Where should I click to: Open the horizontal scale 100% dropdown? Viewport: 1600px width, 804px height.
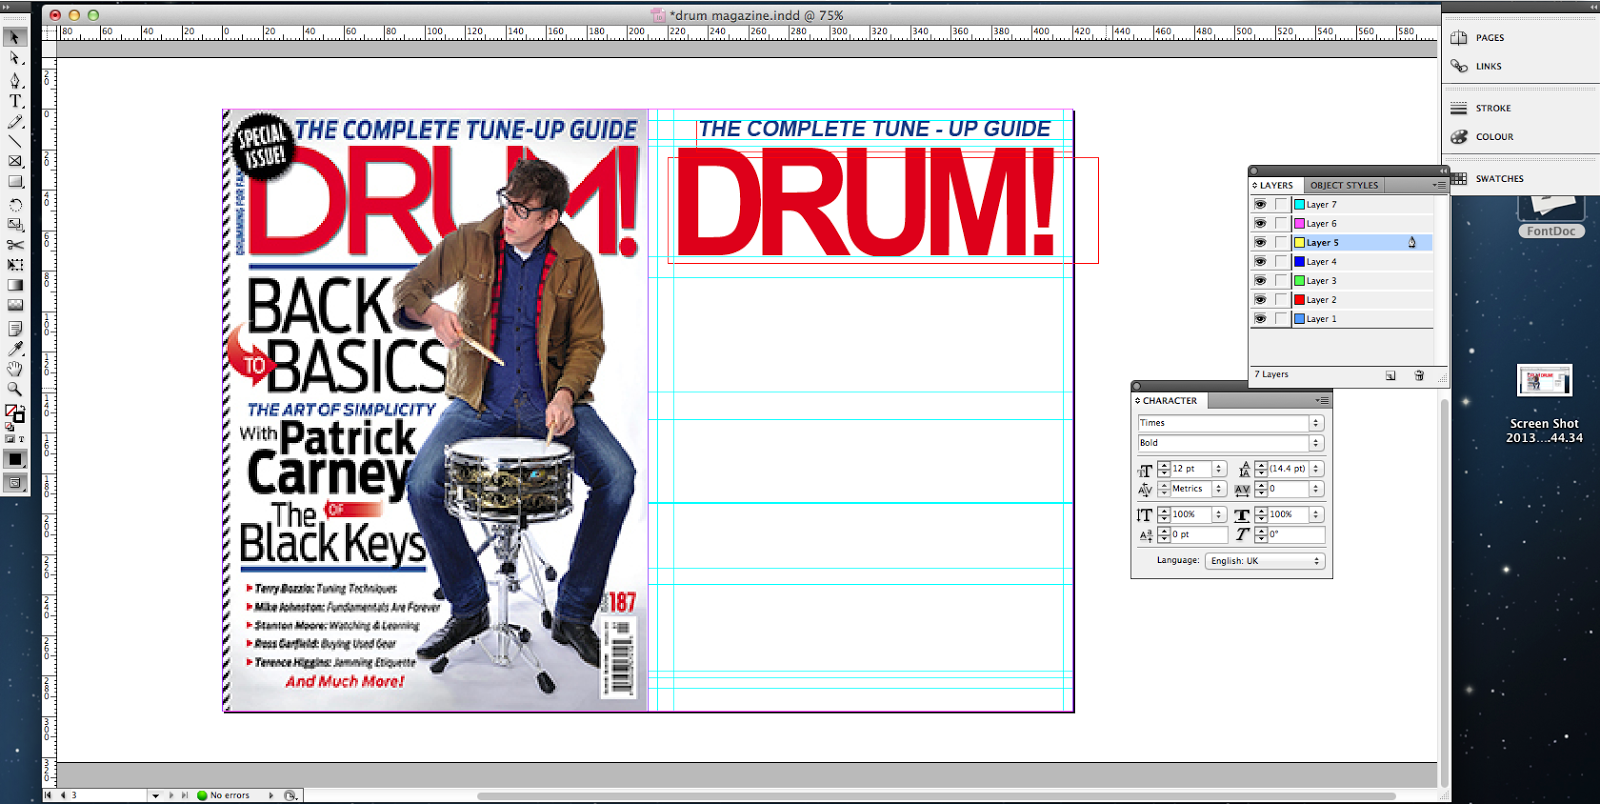[x=1317, y=515]
